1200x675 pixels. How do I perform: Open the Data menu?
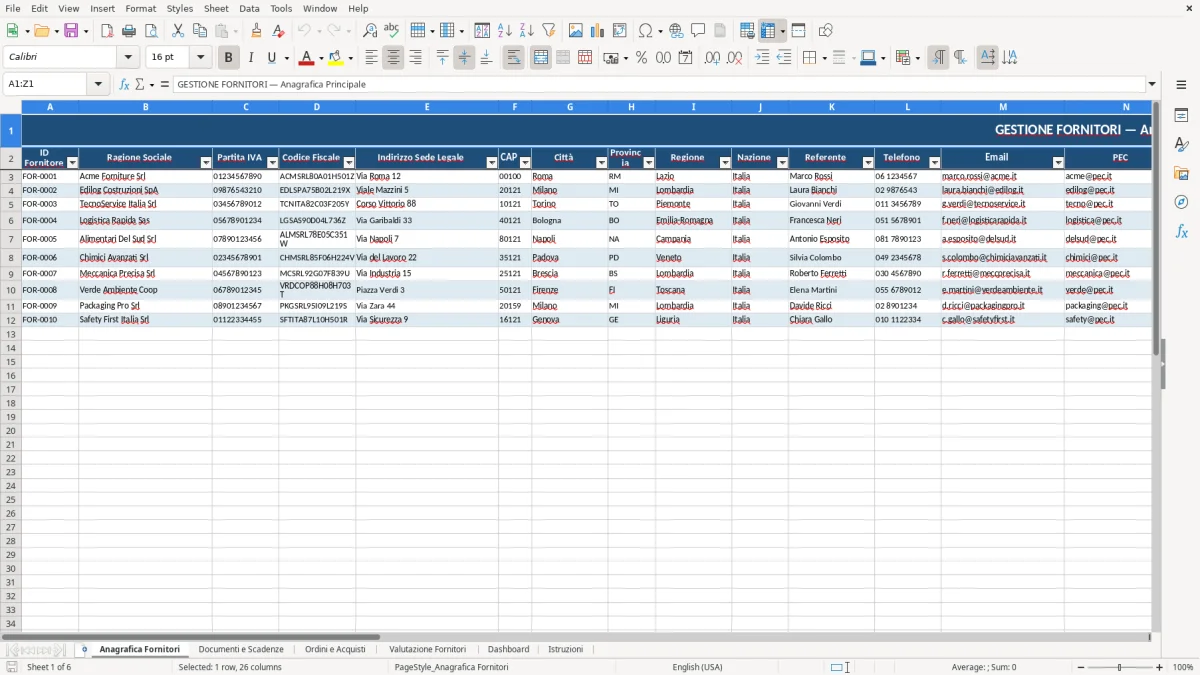click(249, 8)
